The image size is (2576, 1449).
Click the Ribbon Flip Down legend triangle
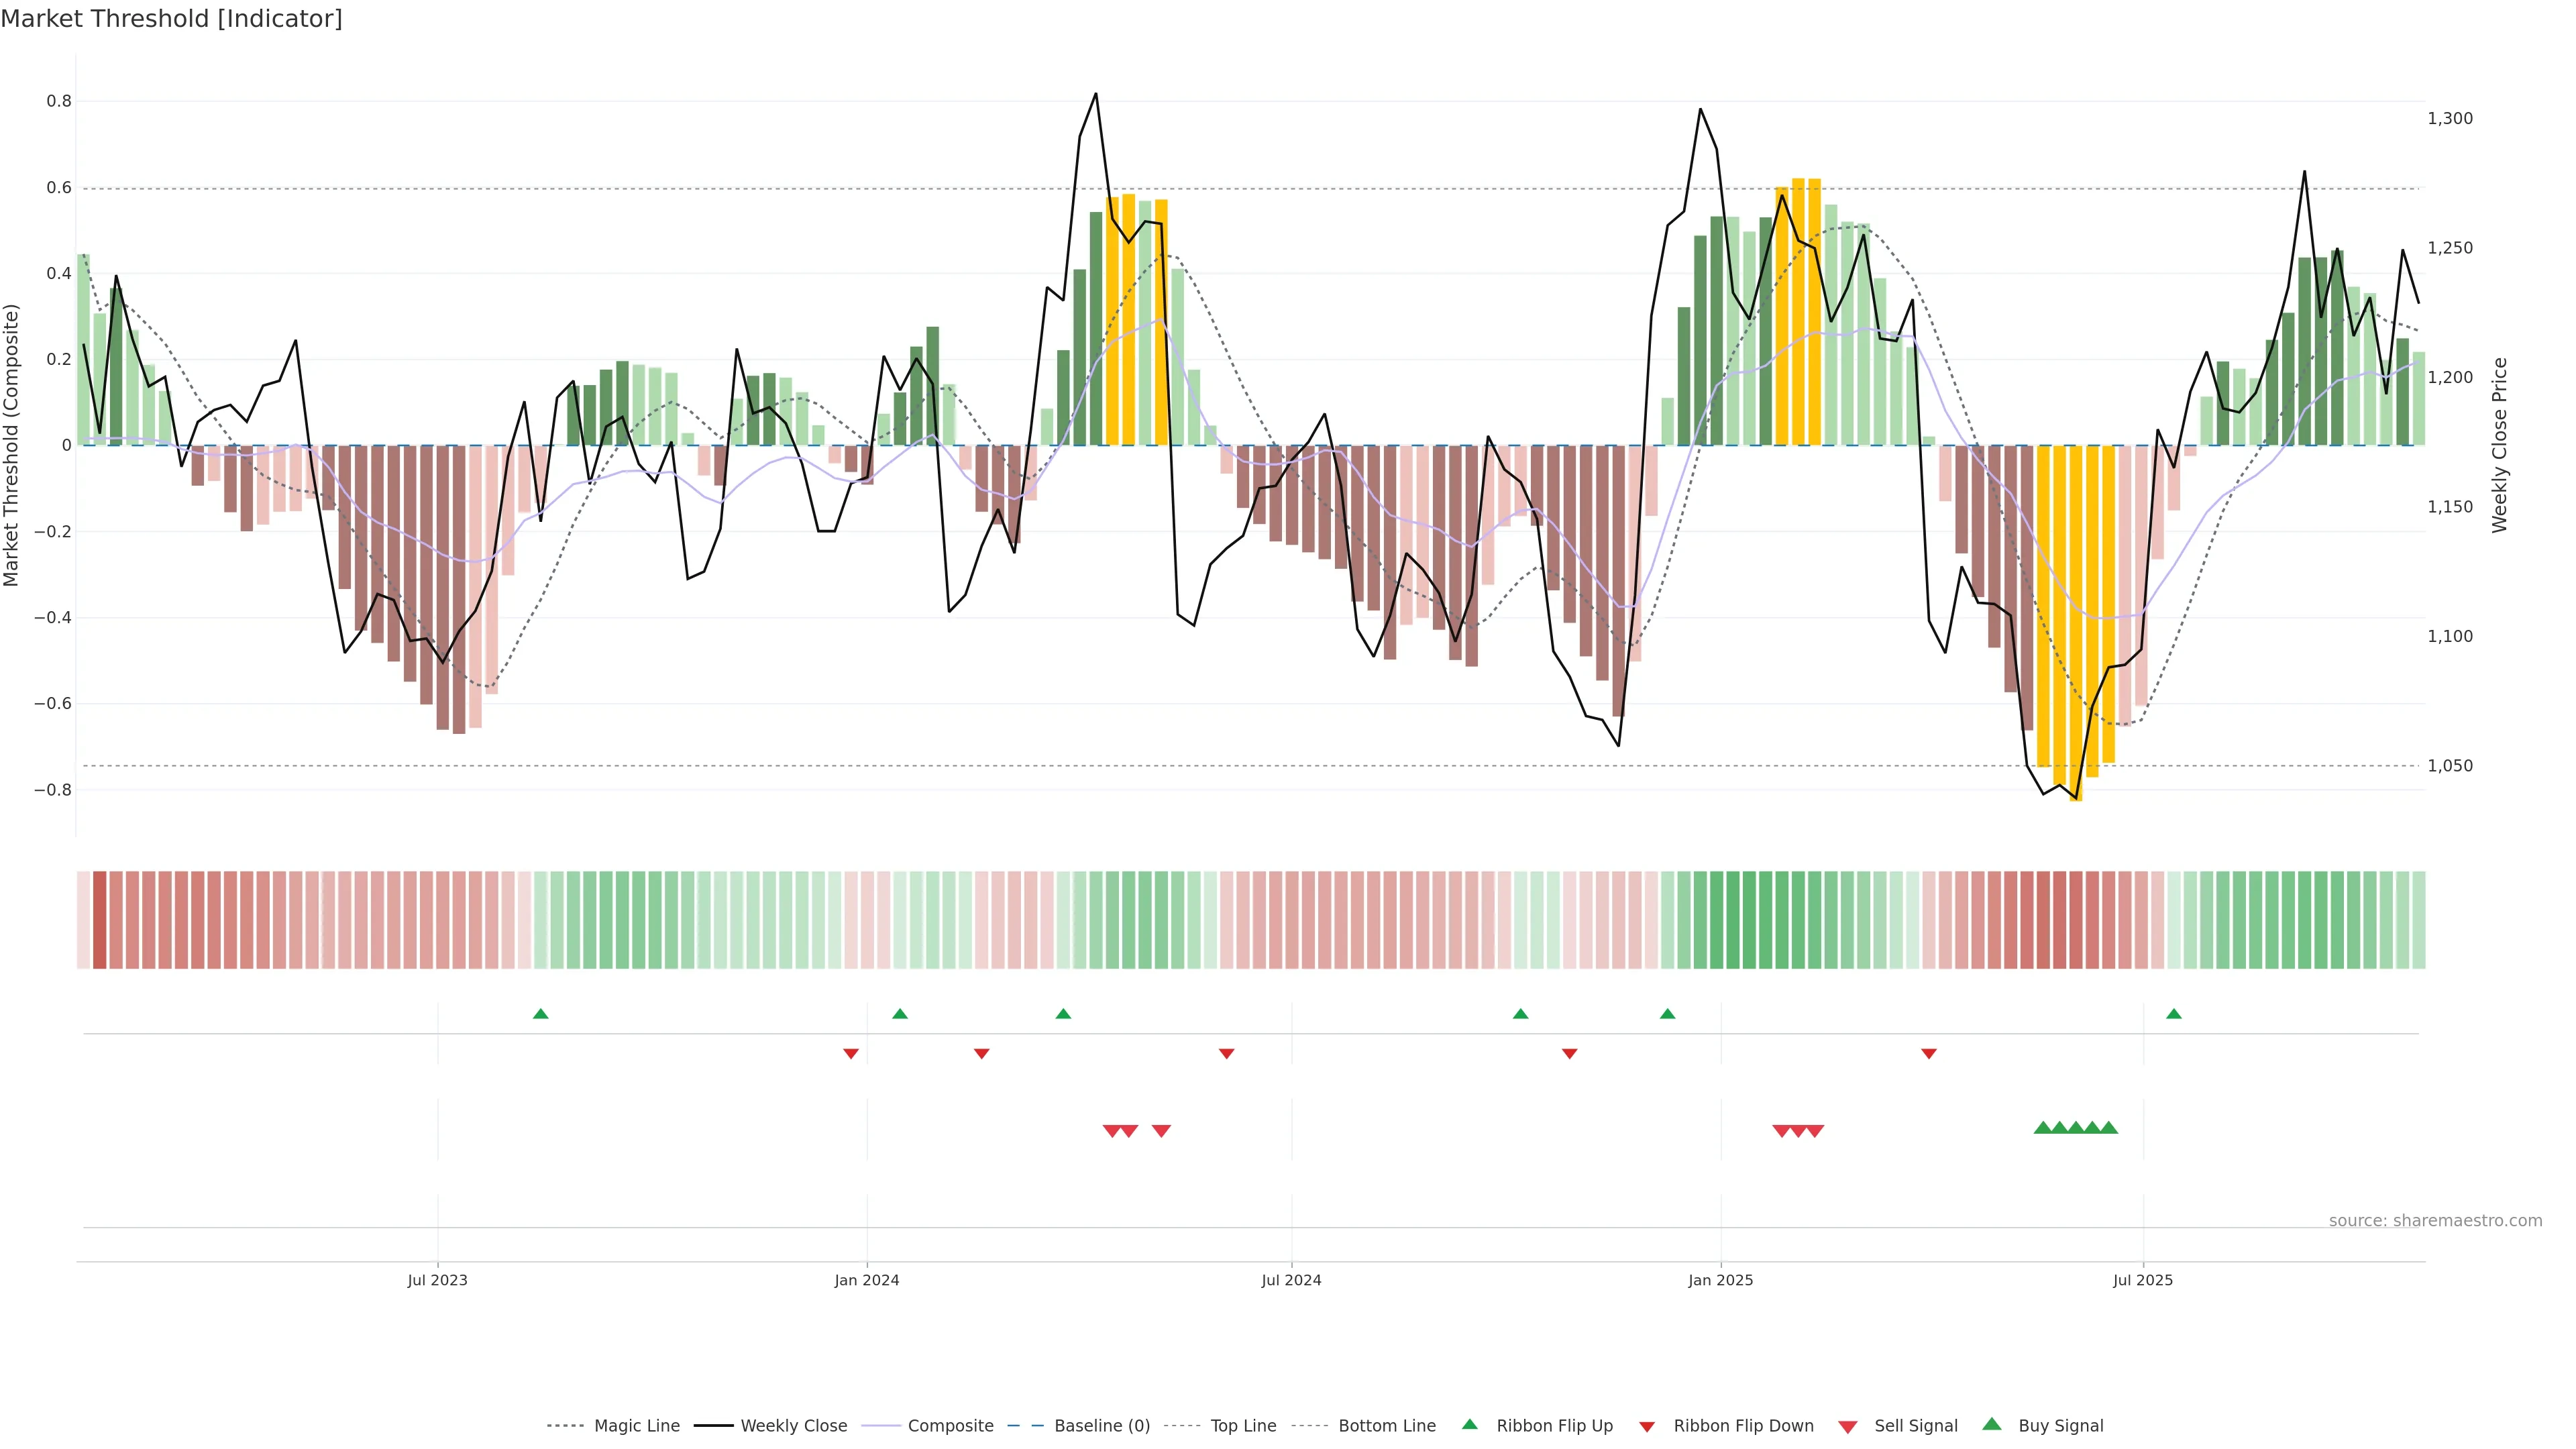click(x=1647, y=1427)
